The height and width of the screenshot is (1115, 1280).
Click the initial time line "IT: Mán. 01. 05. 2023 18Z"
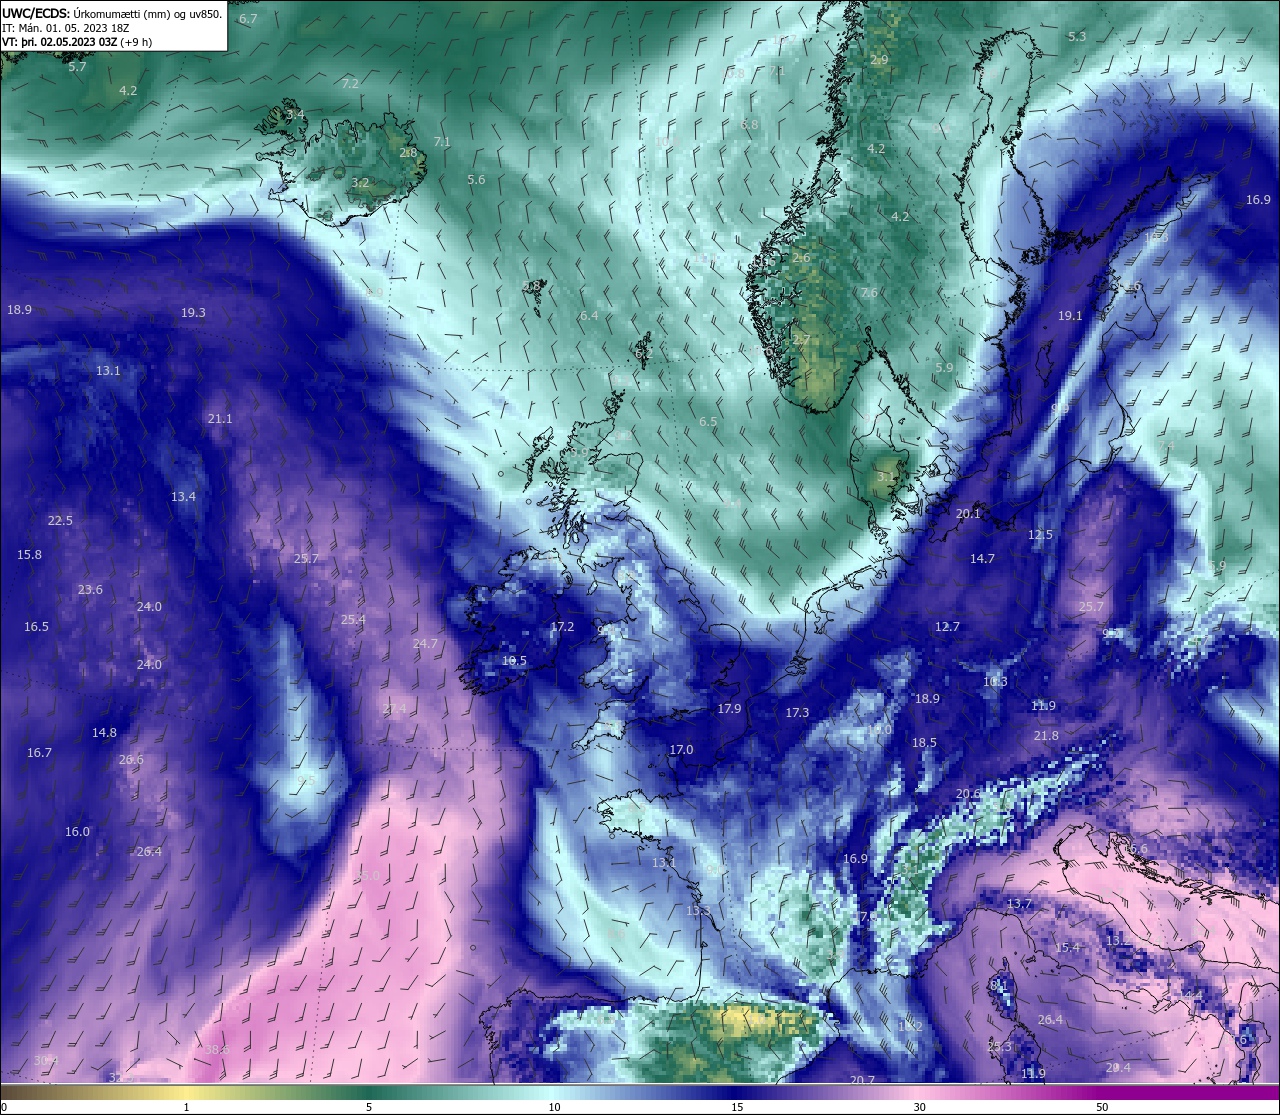coord(65,28)
